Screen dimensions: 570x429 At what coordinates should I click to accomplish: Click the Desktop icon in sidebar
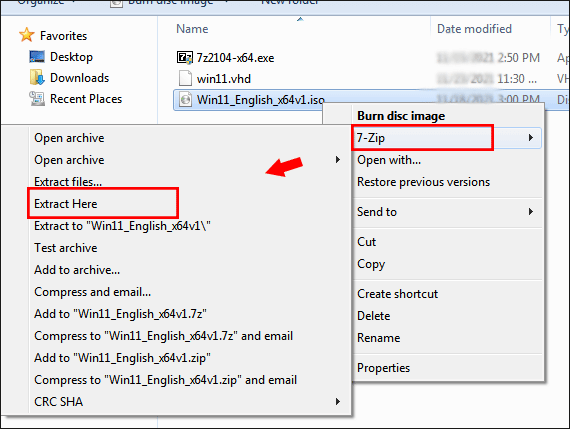pos(37,57)
